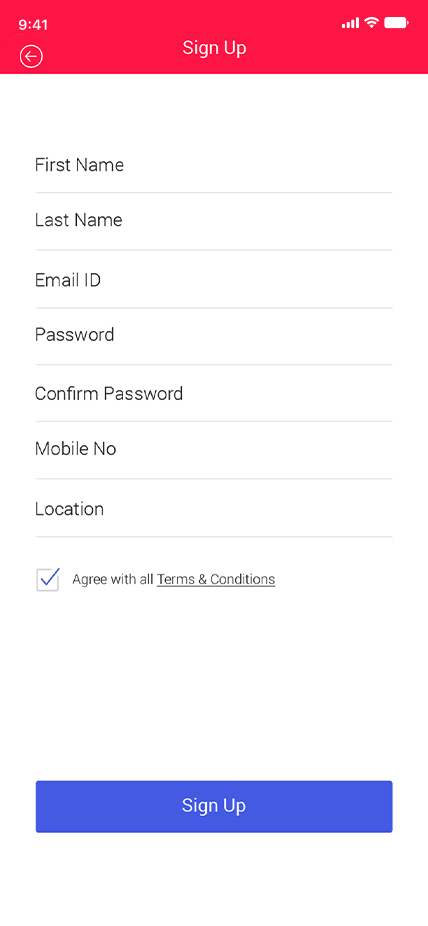Viewport: 428px width, 926px height.
Task: Tap the cellular signal strength icon
Action: coord(350,23)
